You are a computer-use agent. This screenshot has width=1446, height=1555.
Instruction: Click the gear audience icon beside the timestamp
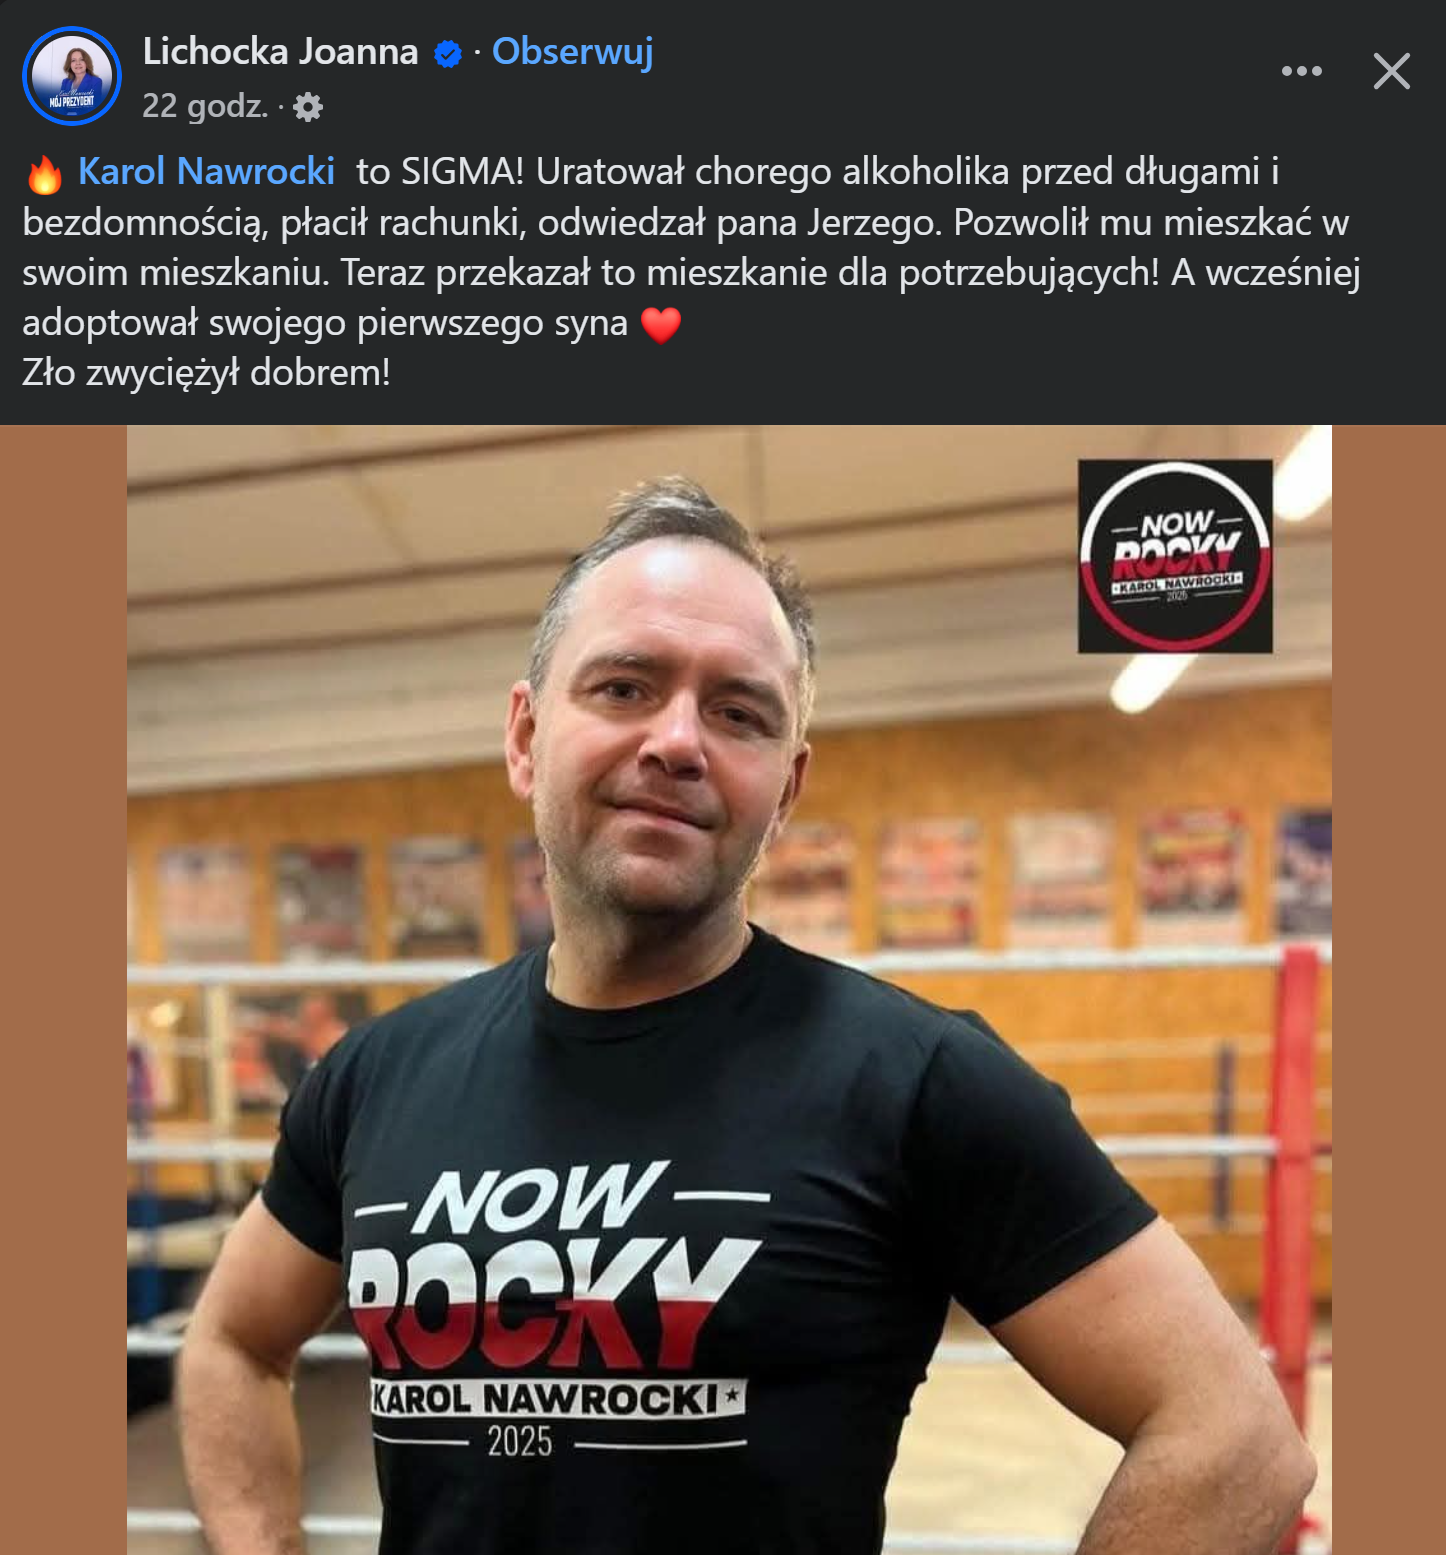point(308,107)
